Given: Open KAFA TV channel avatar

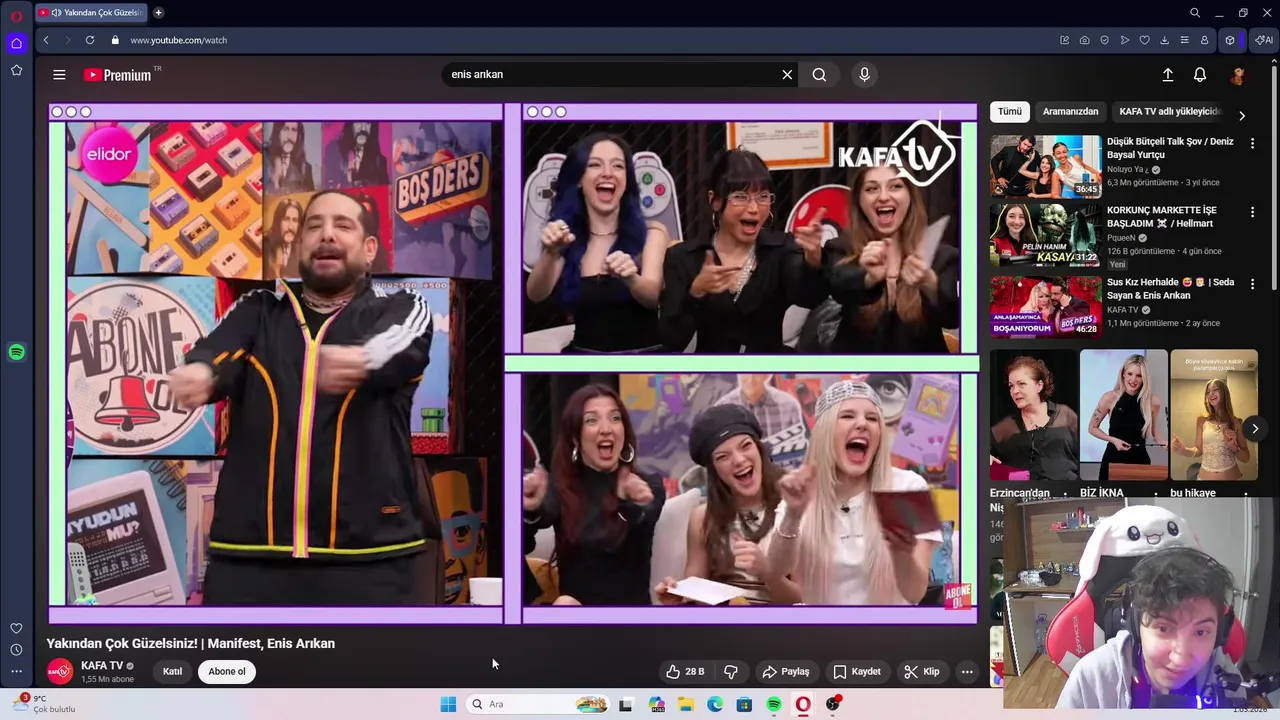Looking at the screenshot, I should (x=60, y=671).
